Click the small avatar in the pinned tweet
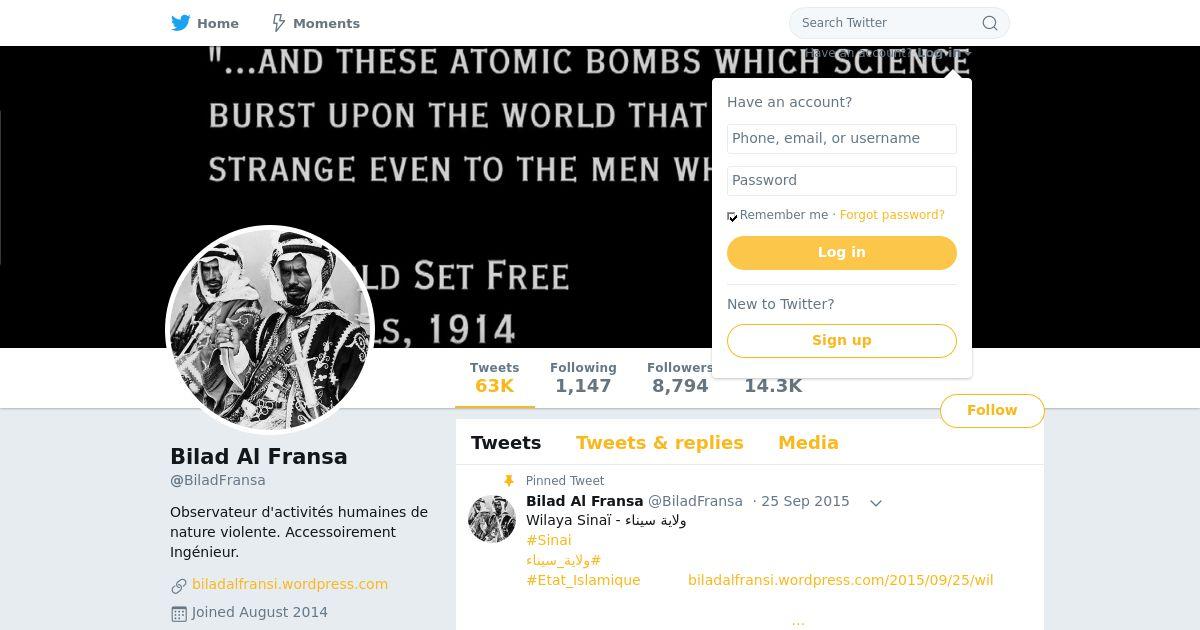 [492, 519]
